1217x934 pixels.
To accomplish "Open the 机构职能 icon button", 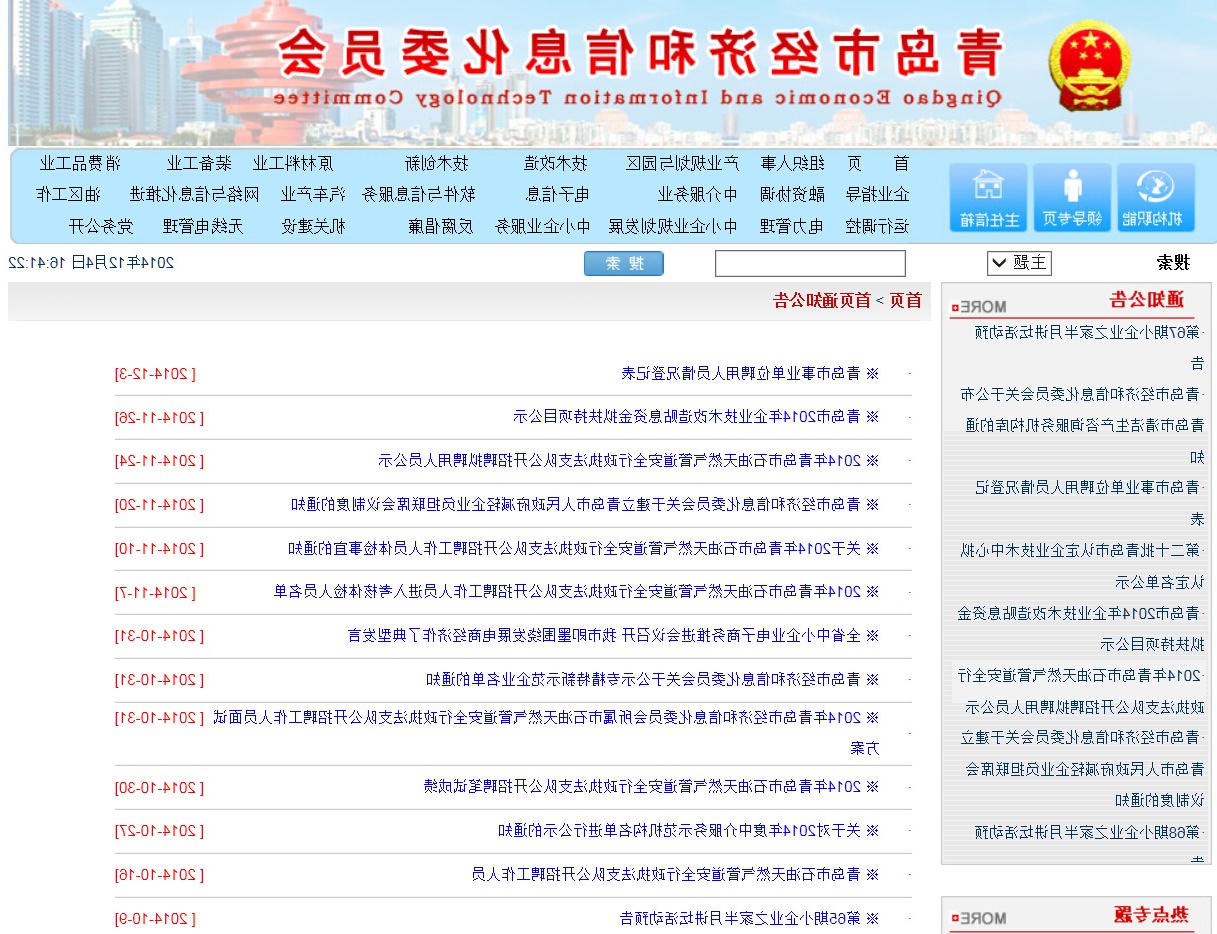I will [1156, 198].
